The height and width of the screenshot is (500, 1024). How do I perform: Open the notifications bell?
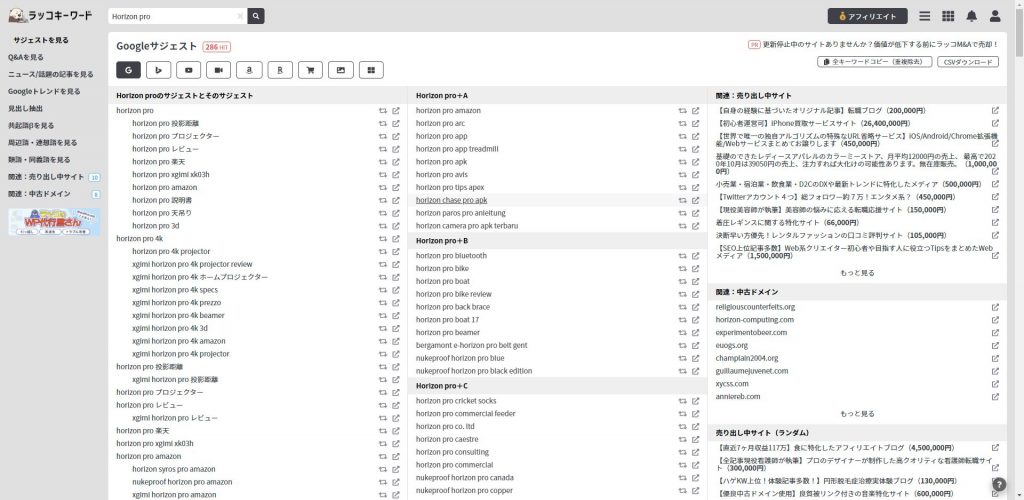click(972, 16)
